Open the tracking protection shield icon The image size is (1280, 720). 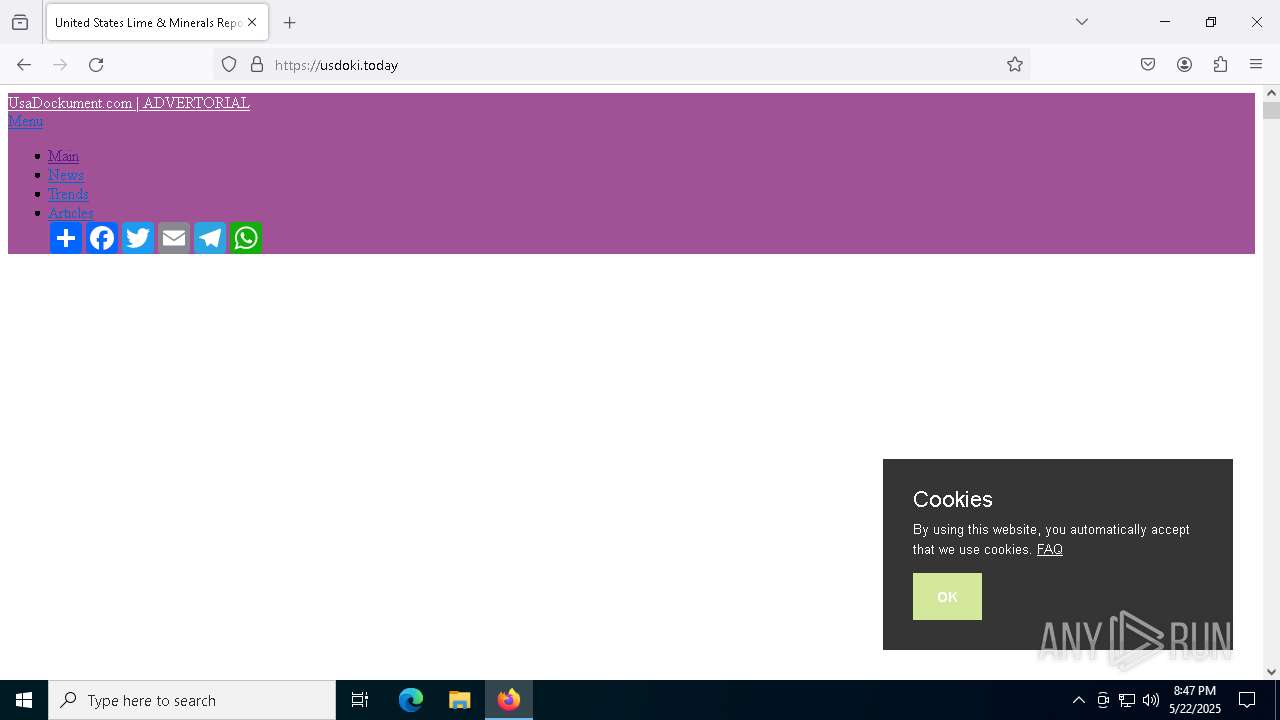(x=229, y=65)
